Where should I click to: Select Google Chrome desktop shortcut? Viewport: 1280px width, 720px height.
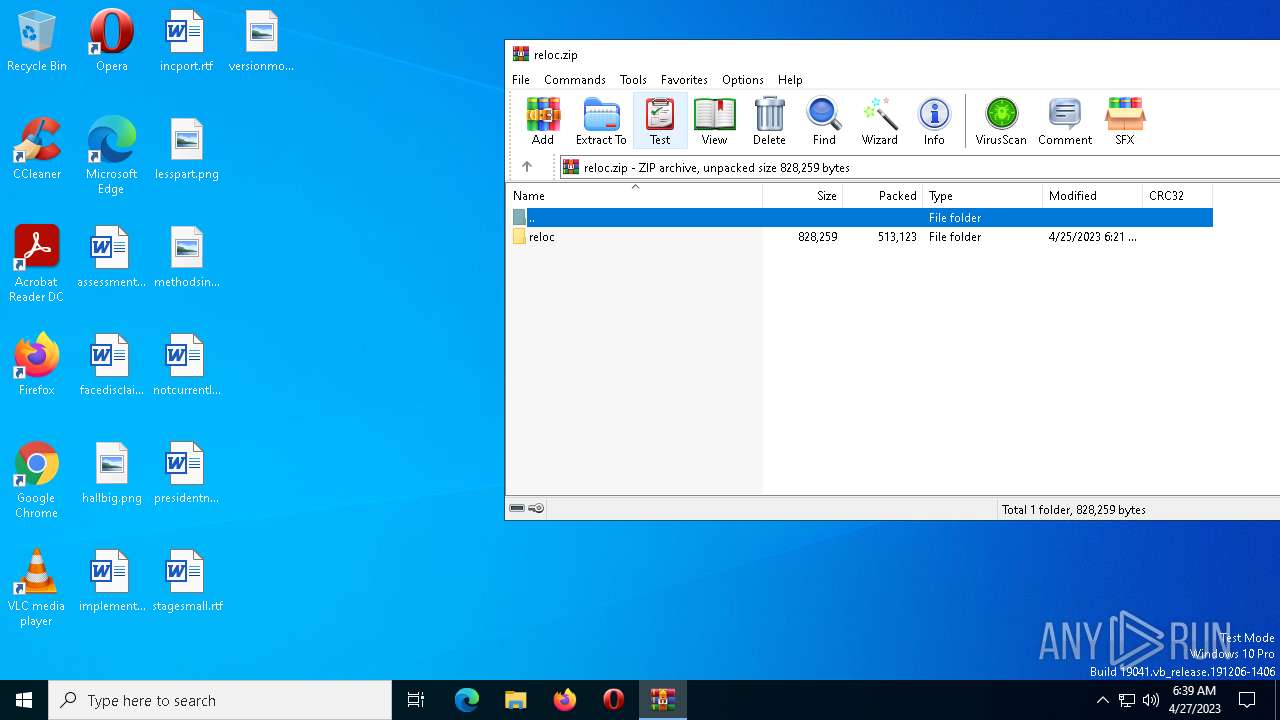(37, 481)
